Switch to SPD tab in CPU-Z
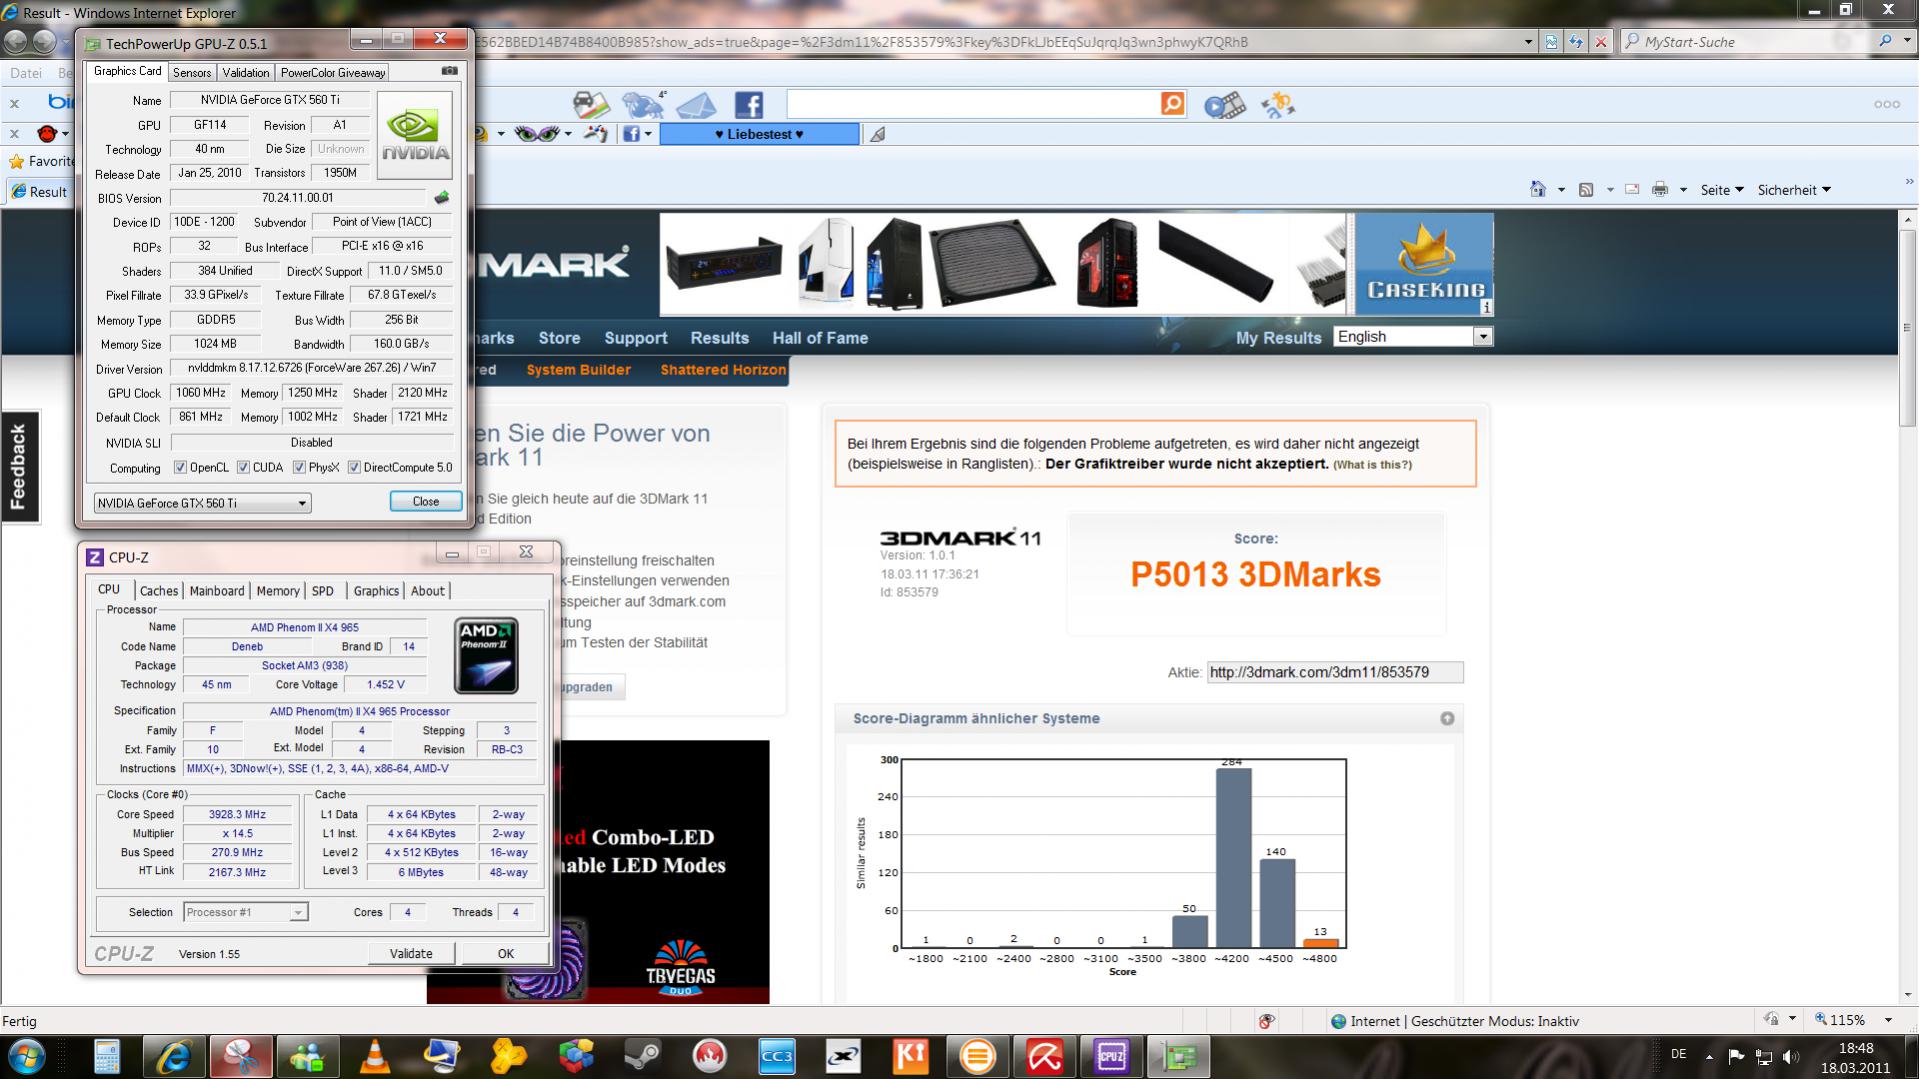Viewport: 1919px width, 1079px height. 322,591
